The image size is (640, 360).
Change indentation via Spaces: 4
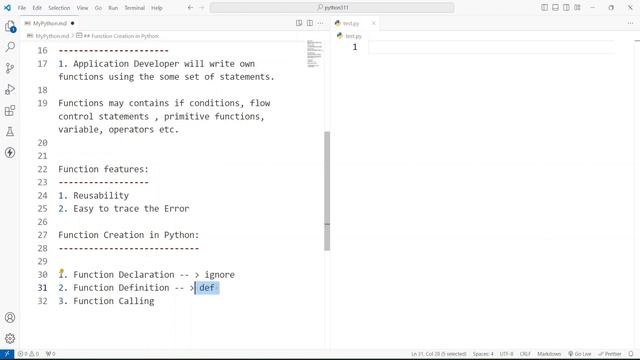point(483,354)
